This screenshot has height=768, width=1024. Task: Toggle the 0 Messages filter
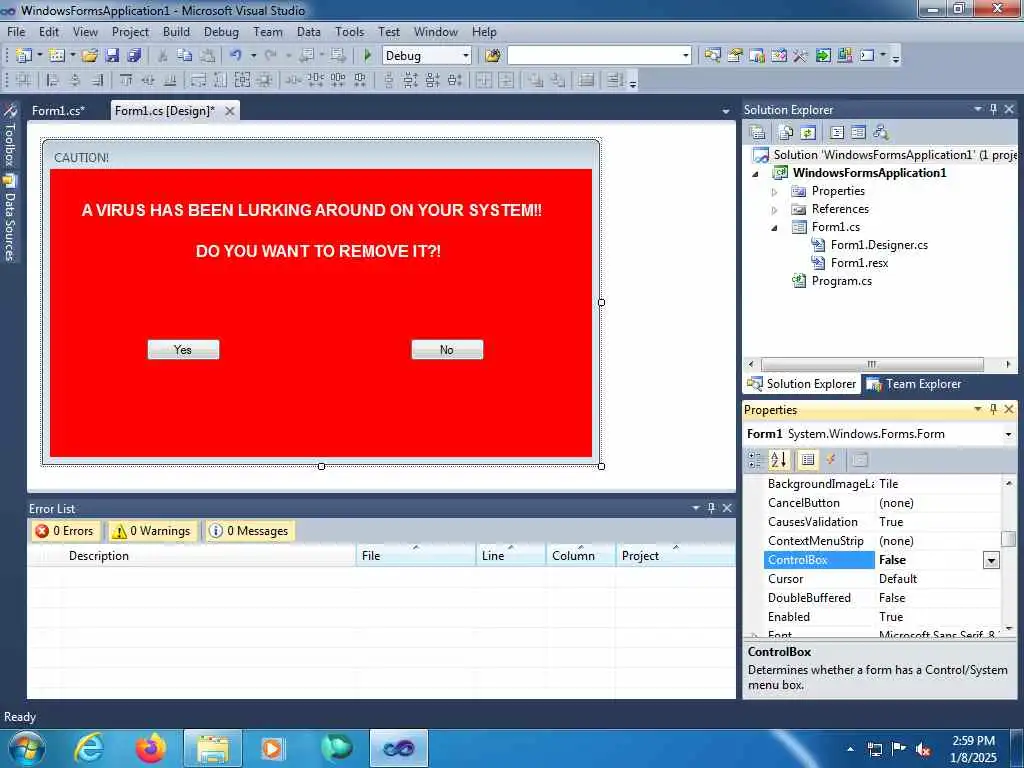249,531
